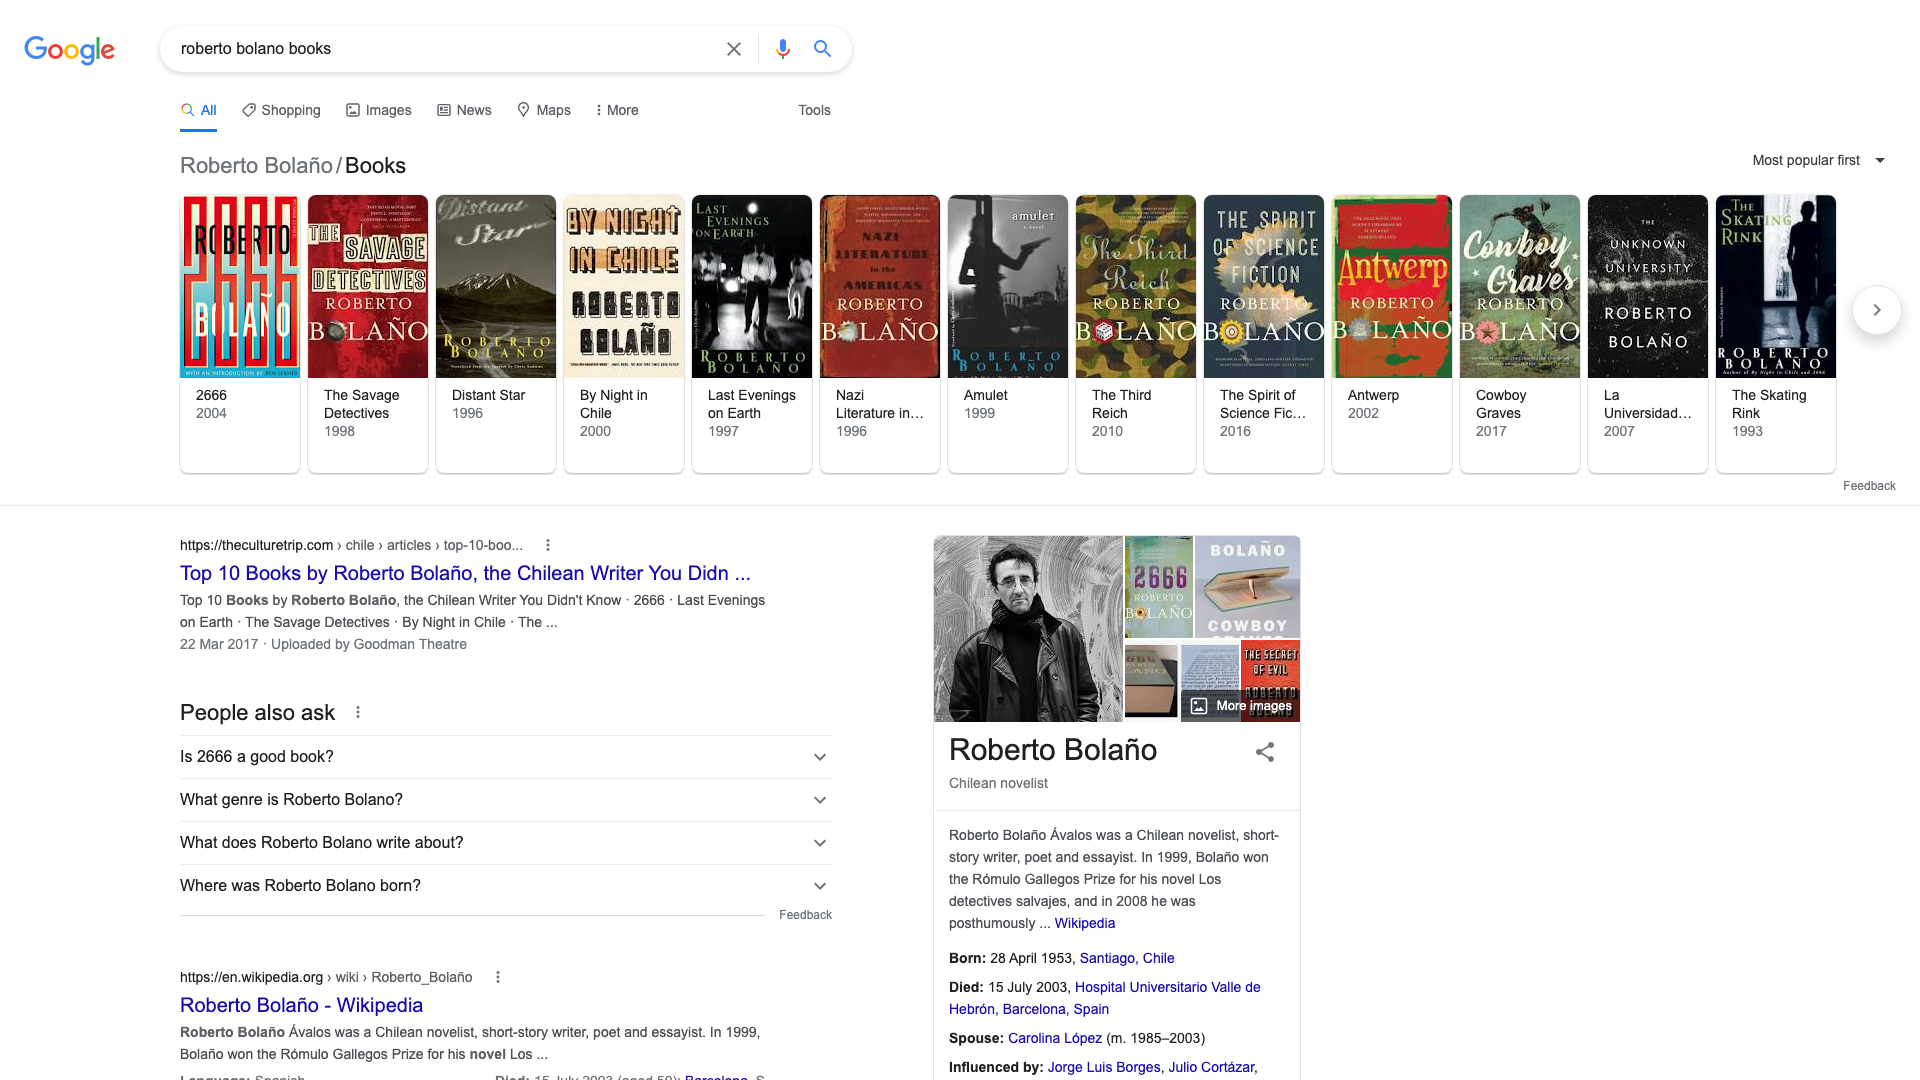
Task: Open The Spirit of Science Fiction card
Action: (1264, 333)
